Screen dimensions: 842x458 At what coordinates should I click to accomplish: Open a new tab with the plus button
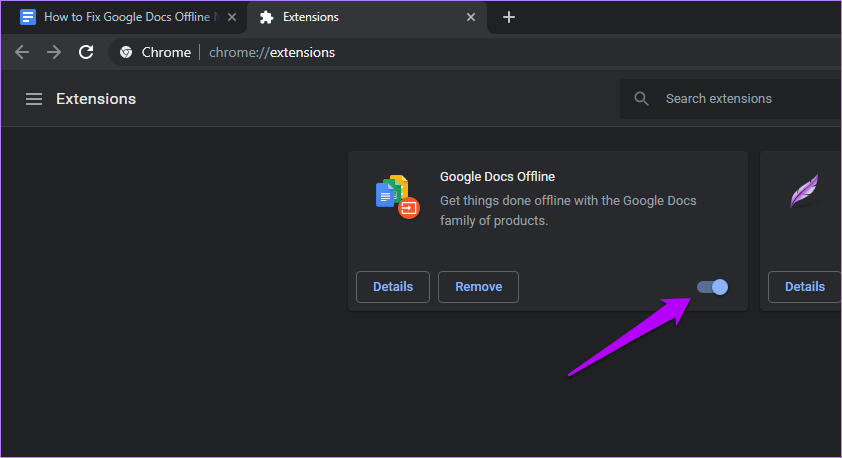point(509,17)
